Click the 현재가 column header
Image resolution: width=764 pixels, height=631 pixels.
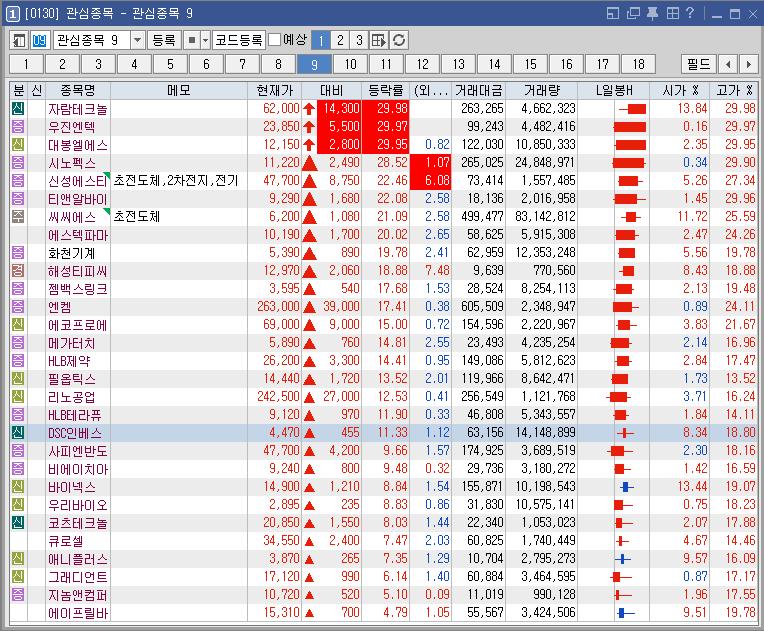pyautogui.click(x=274, y=91)
